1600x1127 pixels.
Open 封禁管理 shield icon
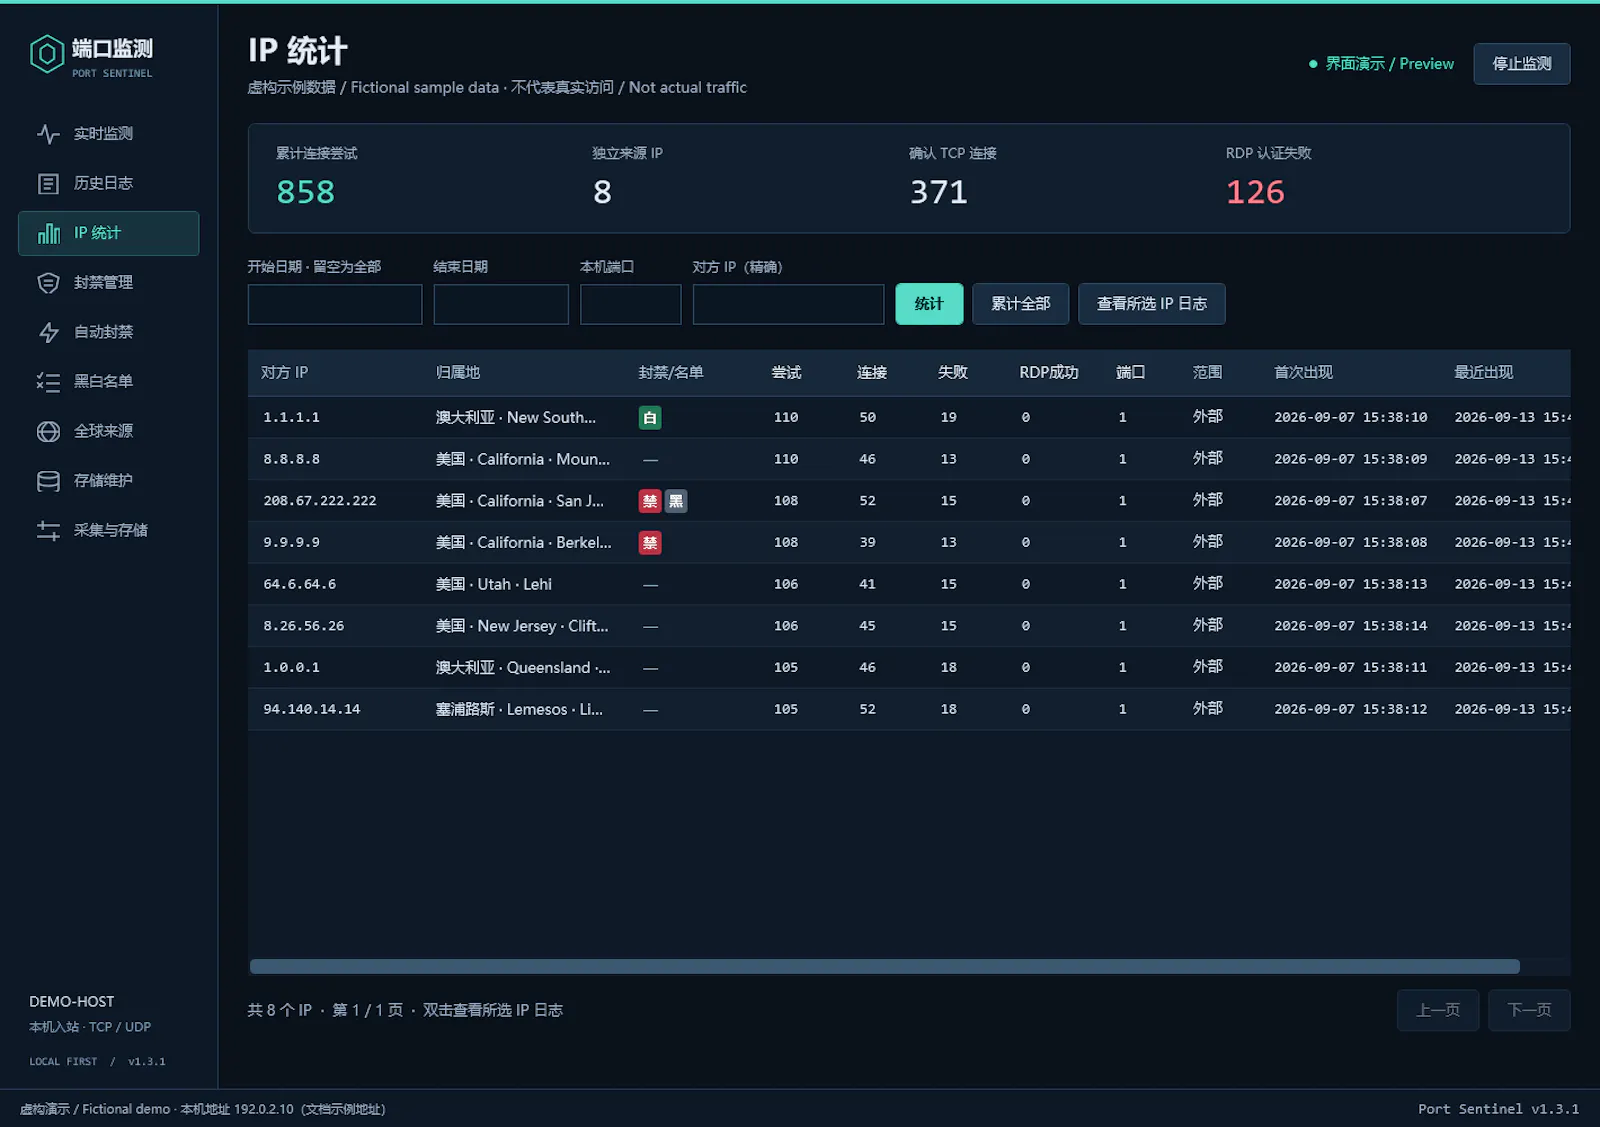(x=48, y=283)
